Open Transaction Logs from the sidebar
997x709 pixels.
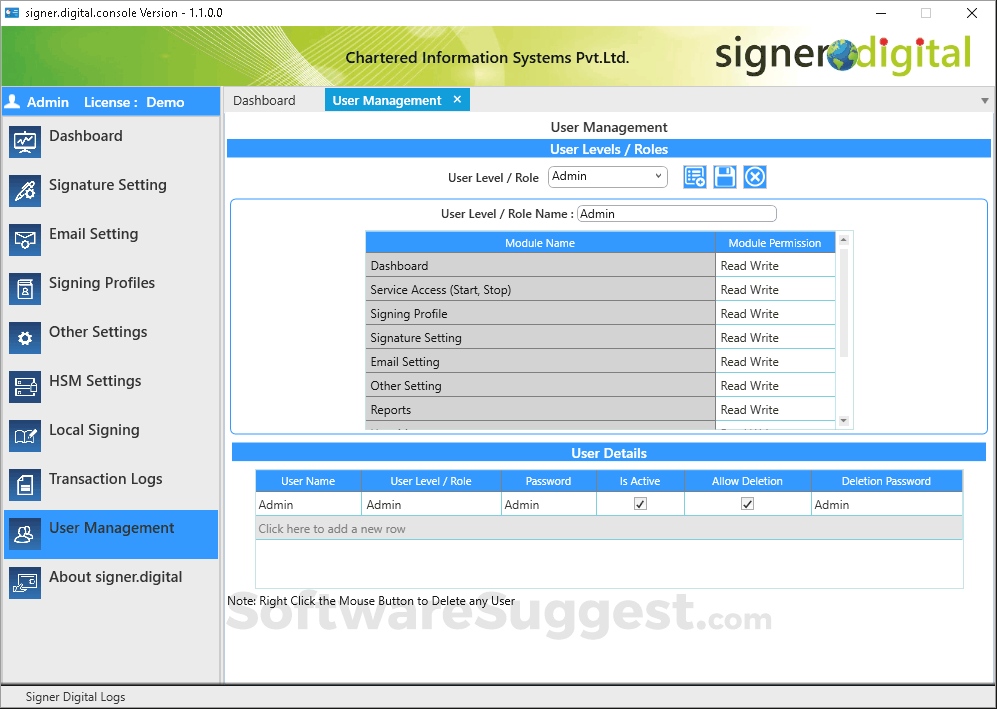(105, 479)
